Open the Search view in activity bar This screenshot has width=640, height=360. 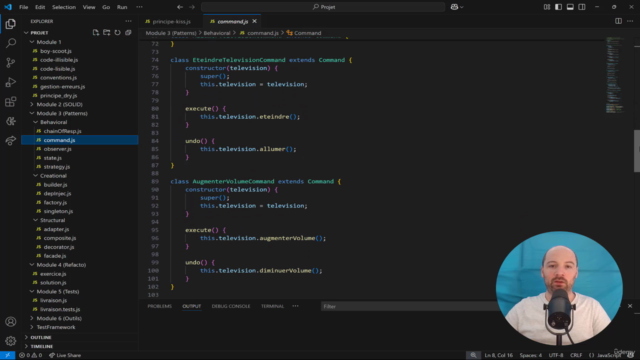[x=11, y=43]
